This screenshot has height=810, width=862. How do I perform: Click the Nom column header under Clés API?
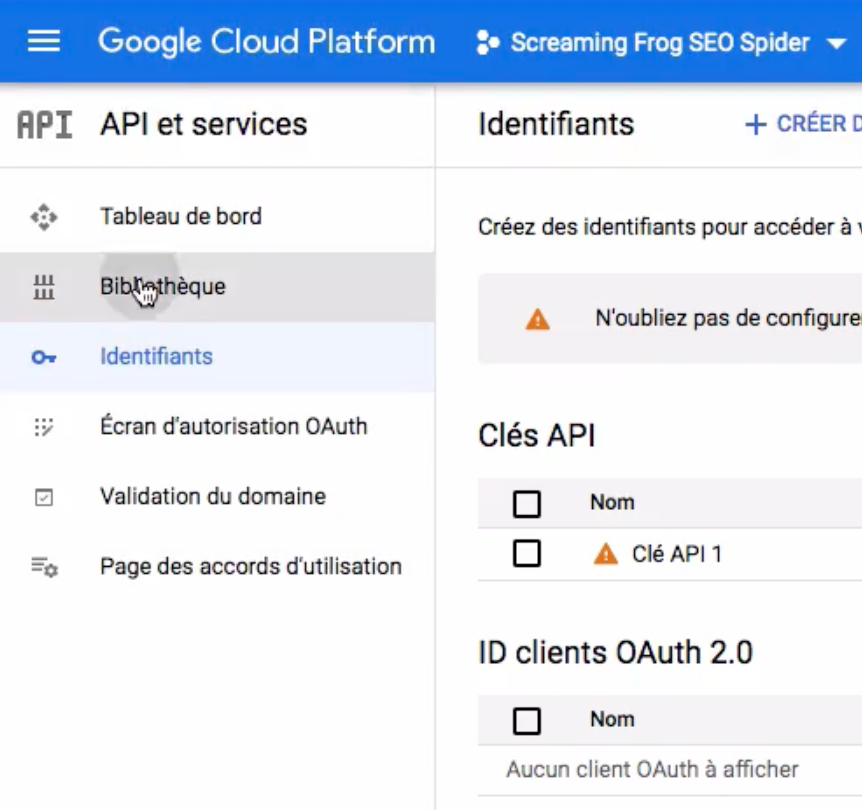(612, 503)
